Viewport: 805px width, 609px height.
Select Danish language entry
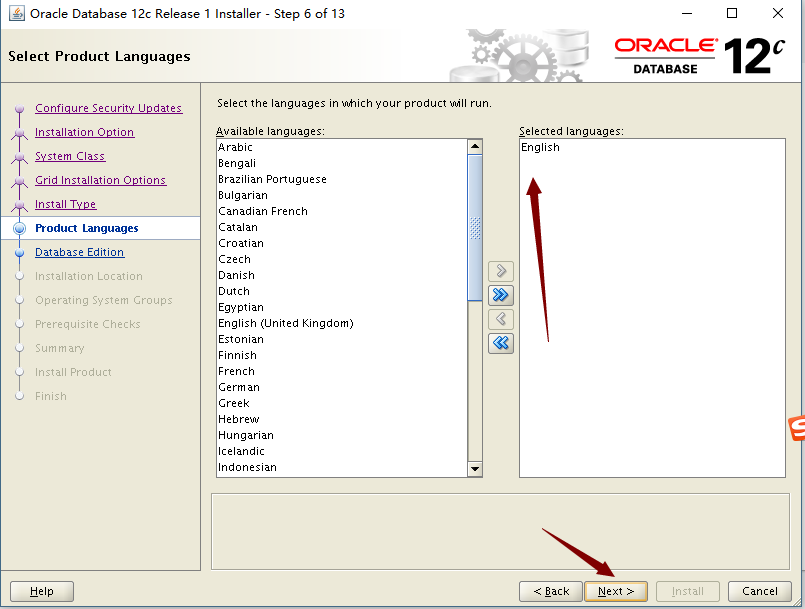point(342,275)
